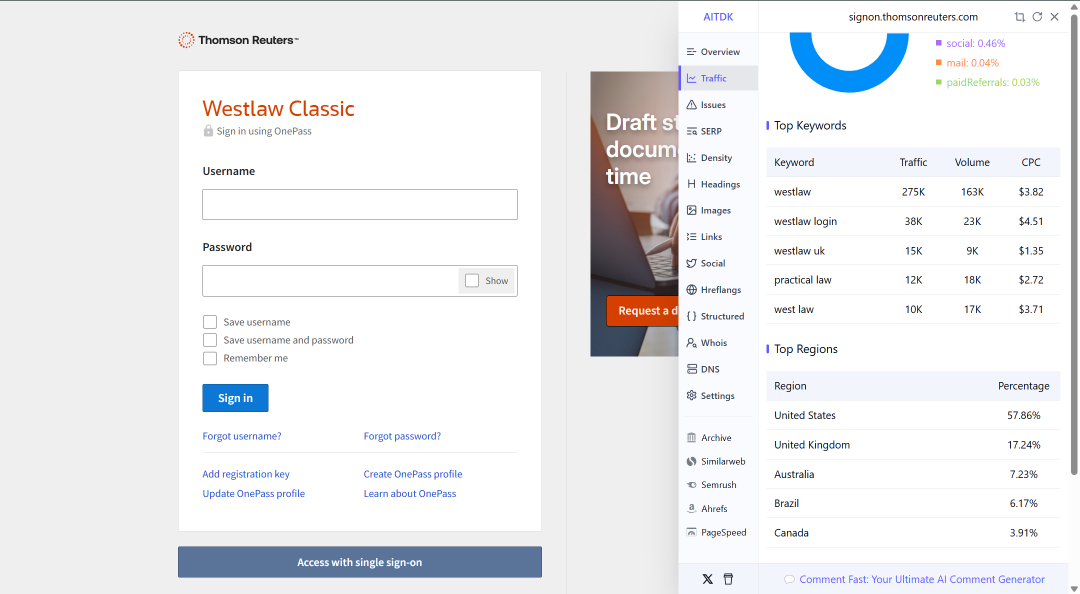
Task: Select the United States region row
Action: tap(913, 416)
